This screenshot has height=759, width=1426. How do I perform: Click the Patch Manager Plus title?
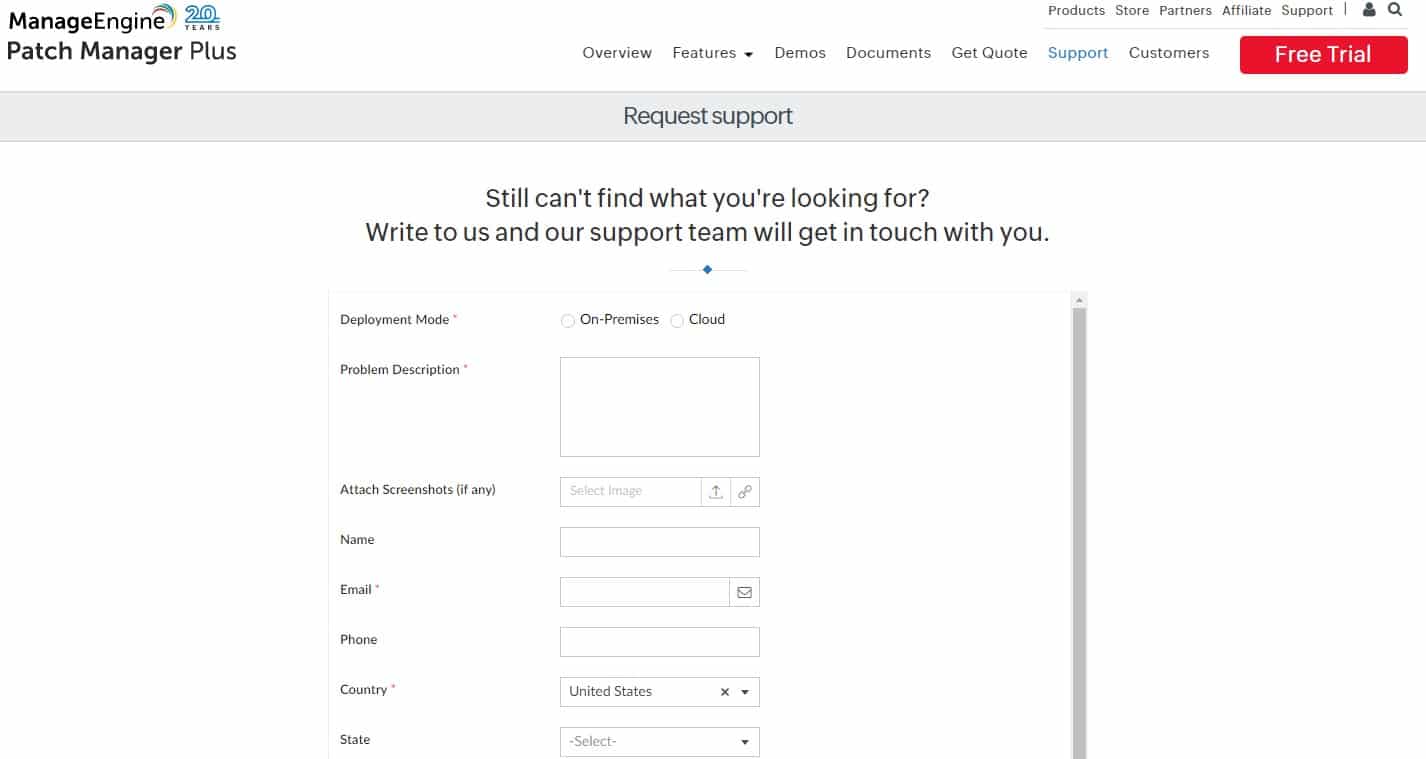point(122,51)
